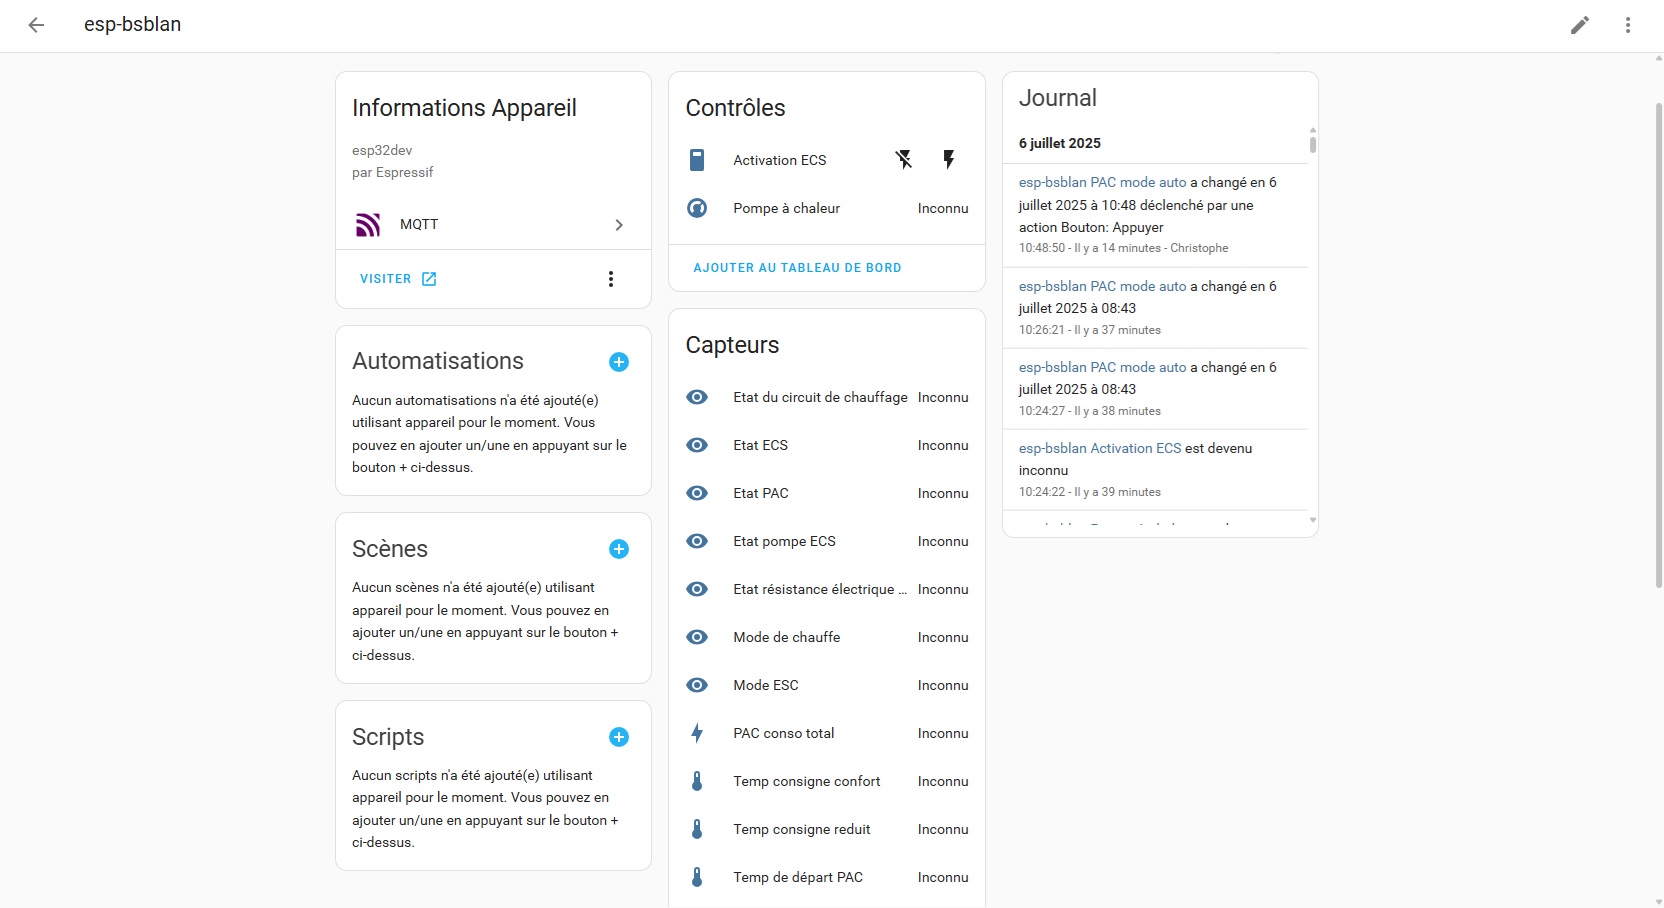This screenshot has width=1664, height=908.
Task: Click thermometer icon for Temp de départ PAC
Action: click(697, 877)
